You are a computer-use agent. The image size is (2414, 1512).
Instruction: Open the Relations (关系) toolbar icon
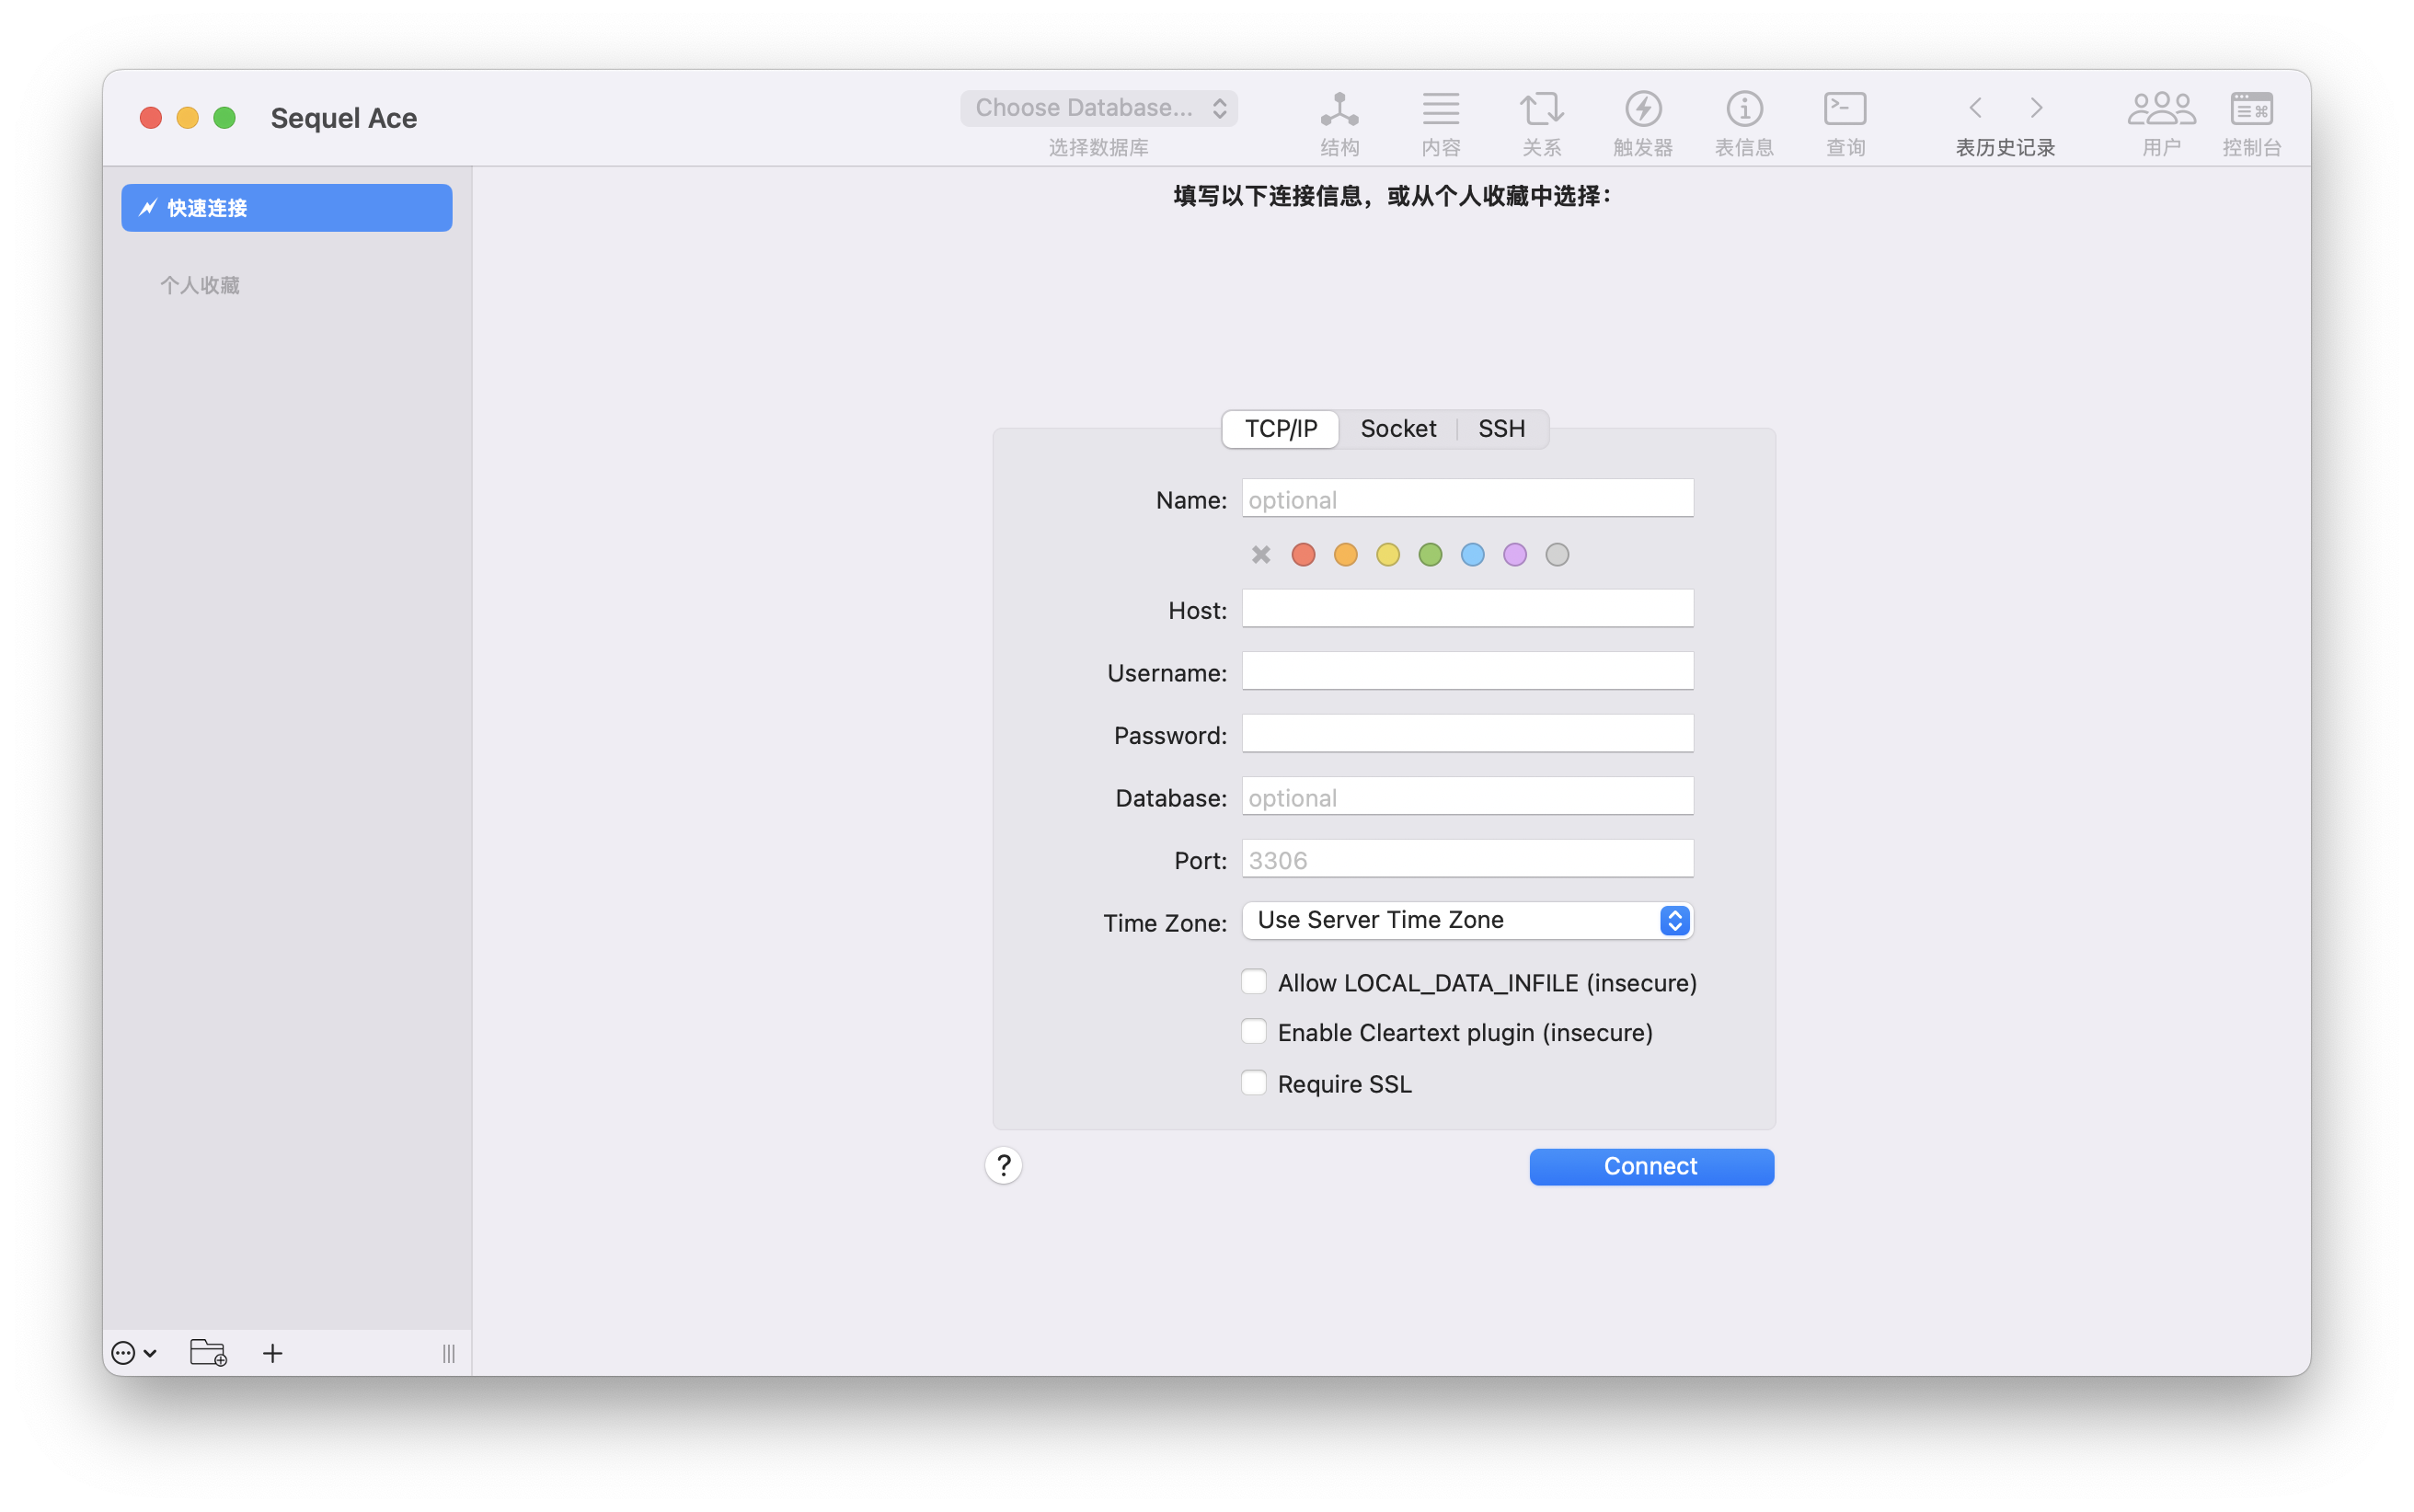pyautogui.click(x=1541, y=109)
